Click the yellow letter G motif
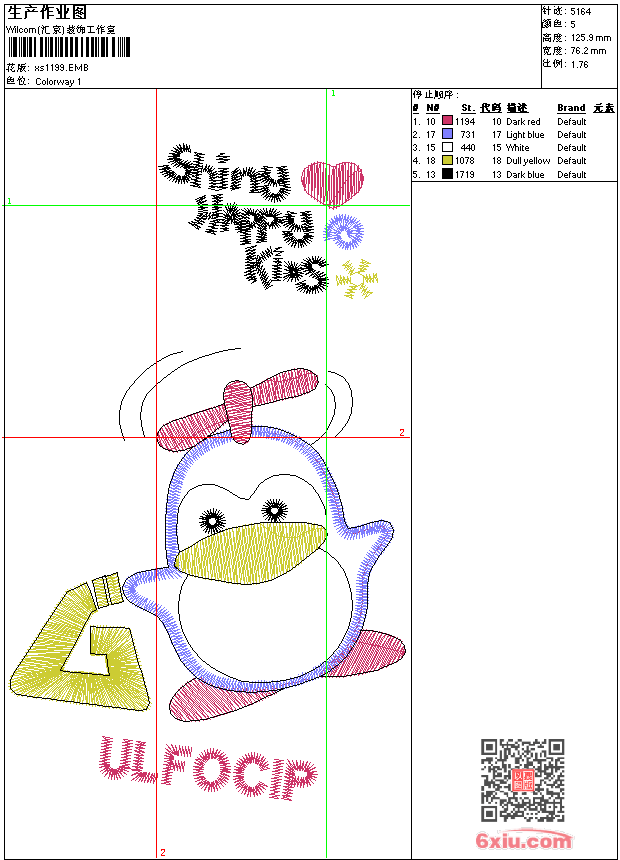Screen dimensions: 620x860 tap(80, 644)
